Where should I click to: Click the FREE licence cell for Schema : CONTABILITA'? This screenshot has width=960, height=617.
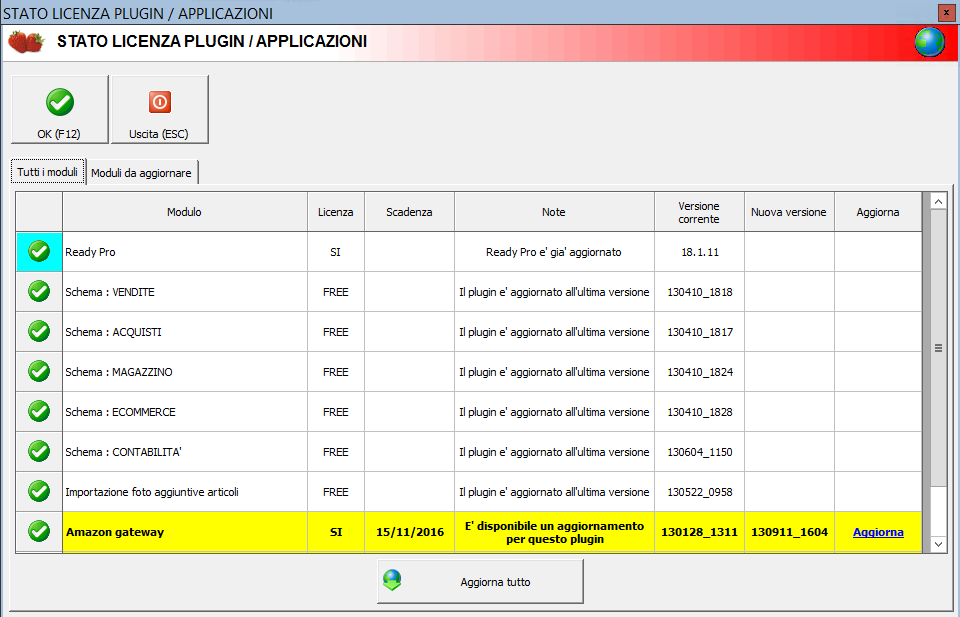coord(336,452)
